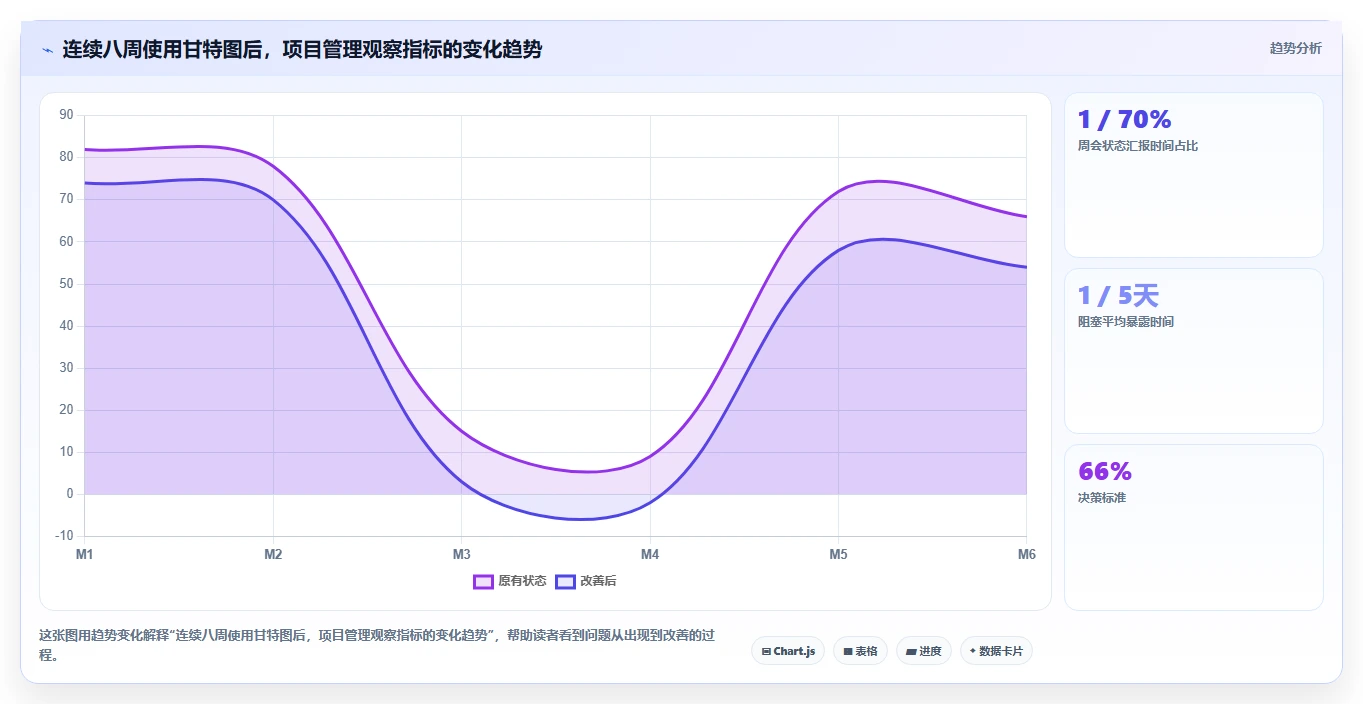Click the 趋势分析 label in header
The height and width of the screenshot is (704, 1363).
tap(1295, 48)
